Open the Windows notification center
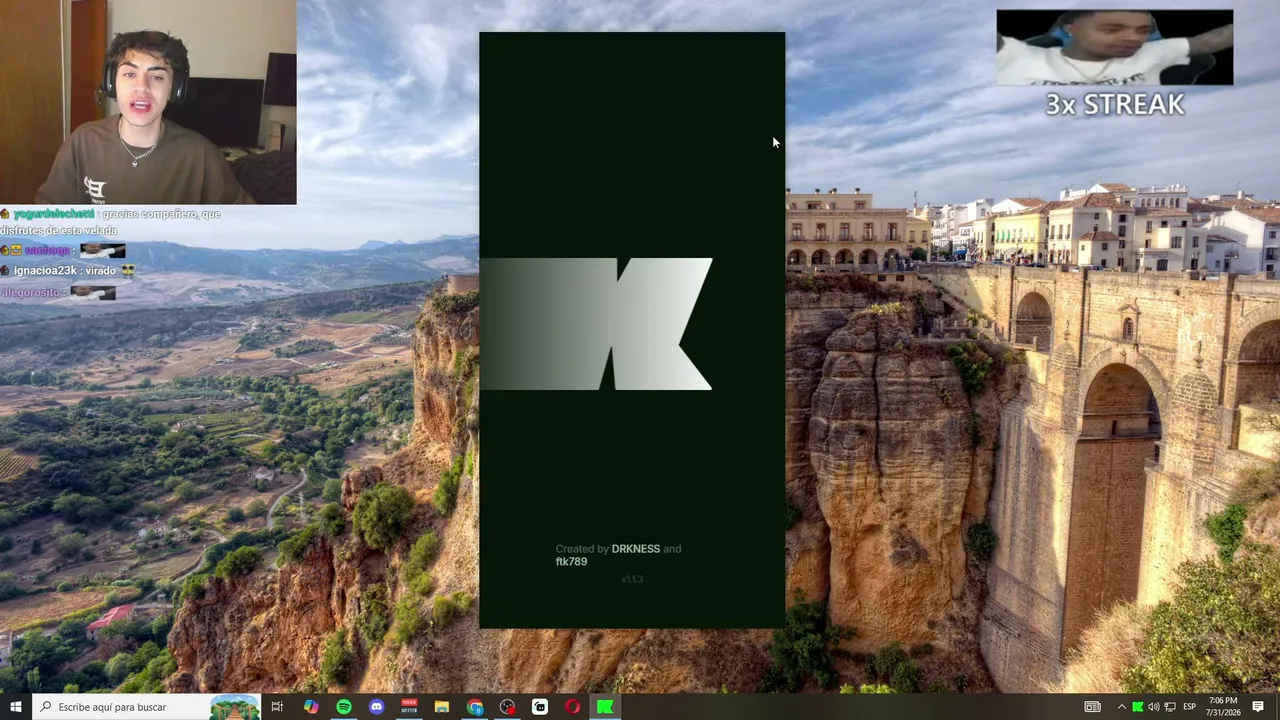Viewport: 1280px width, 720px height. click(x=1258, y=707)
